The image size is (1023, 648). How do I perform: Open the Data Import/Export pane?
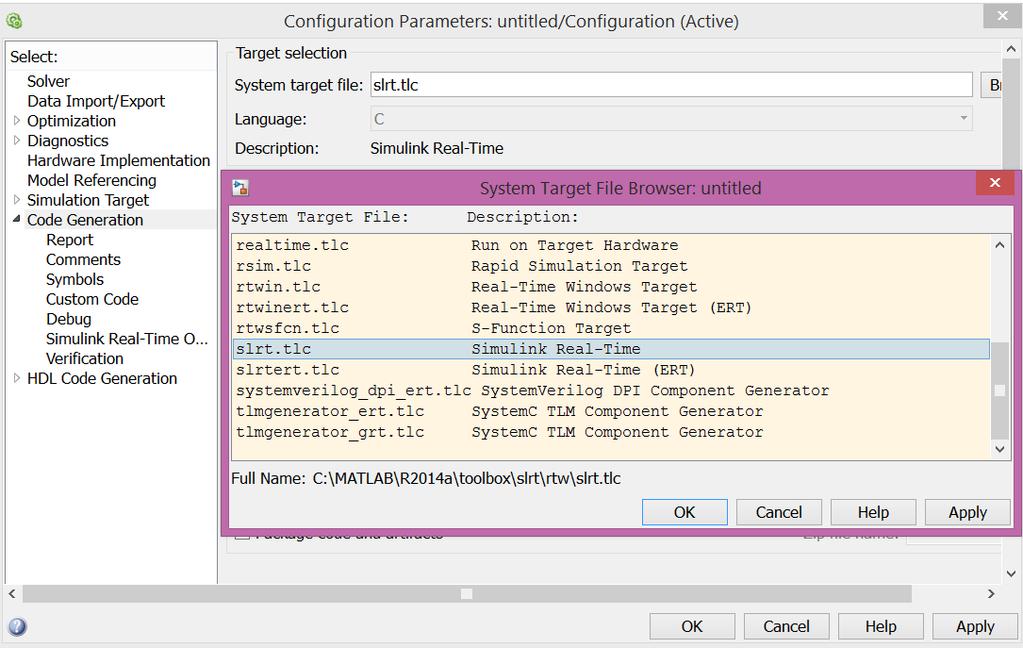[96, 101]
